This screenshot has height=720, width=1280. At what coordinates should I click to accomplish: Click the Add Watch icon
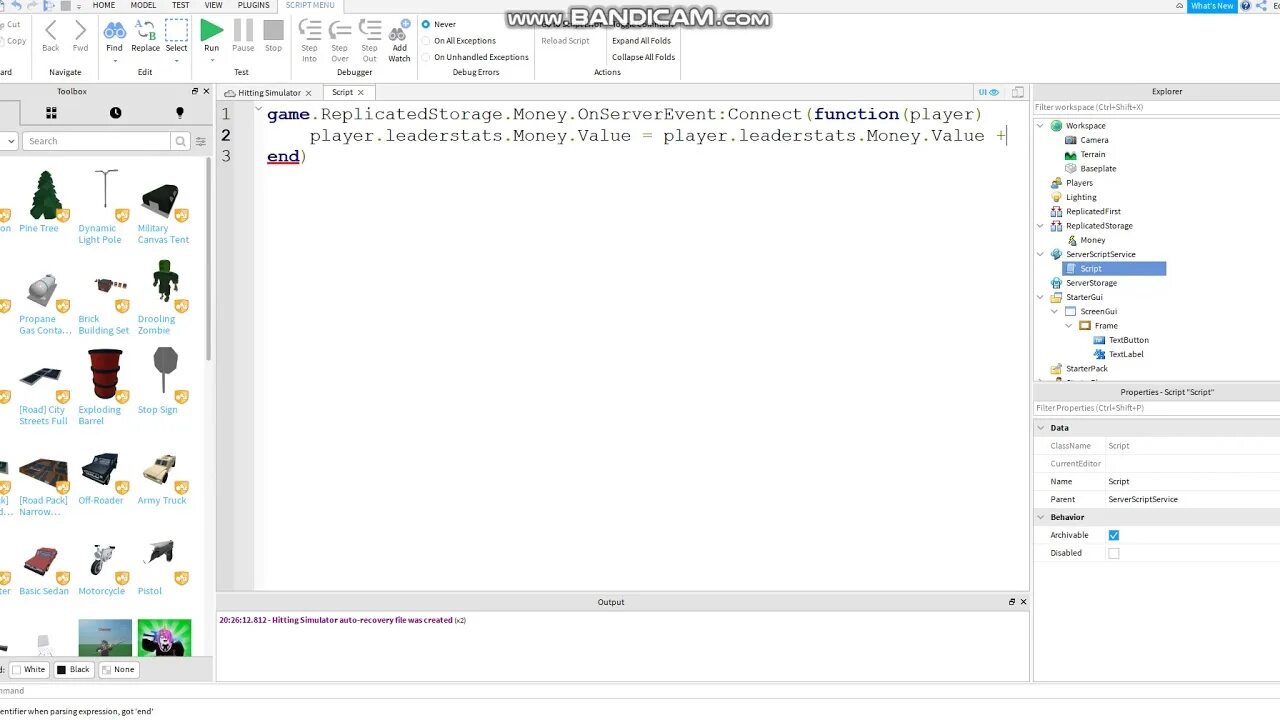pos(399,30)
